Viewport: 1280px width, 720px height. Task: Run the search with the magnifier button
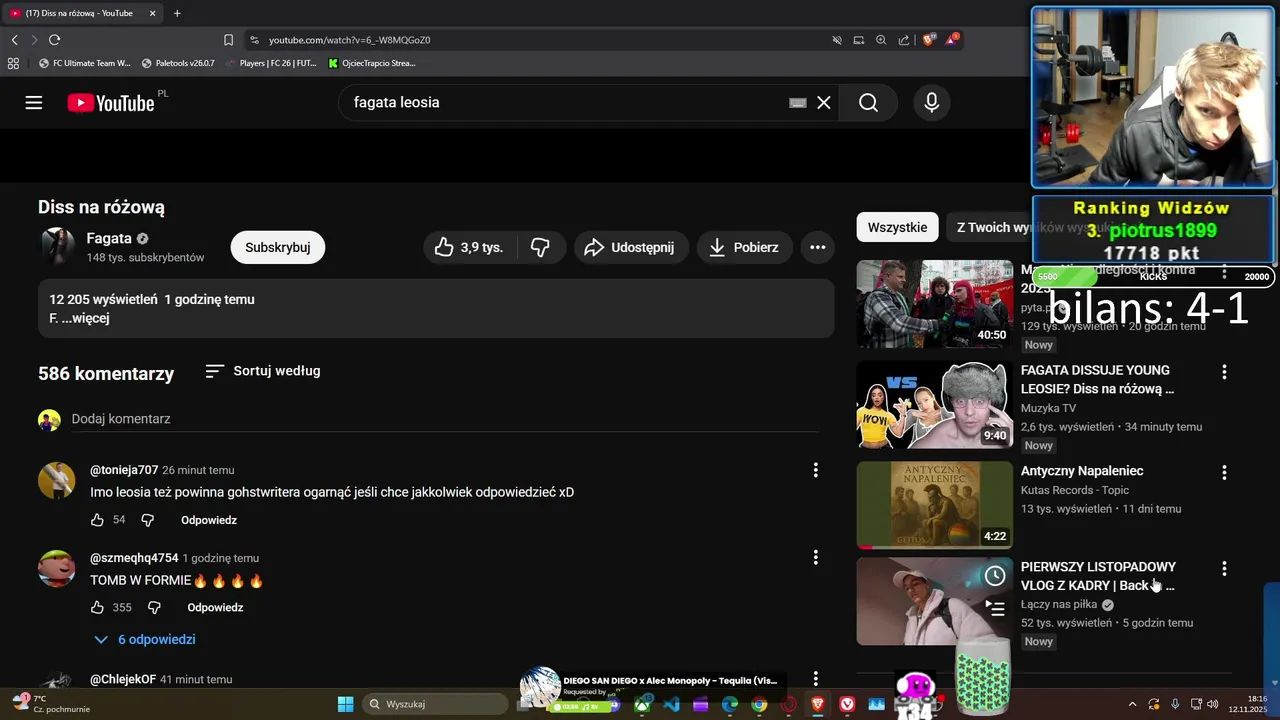click(868, 103)
